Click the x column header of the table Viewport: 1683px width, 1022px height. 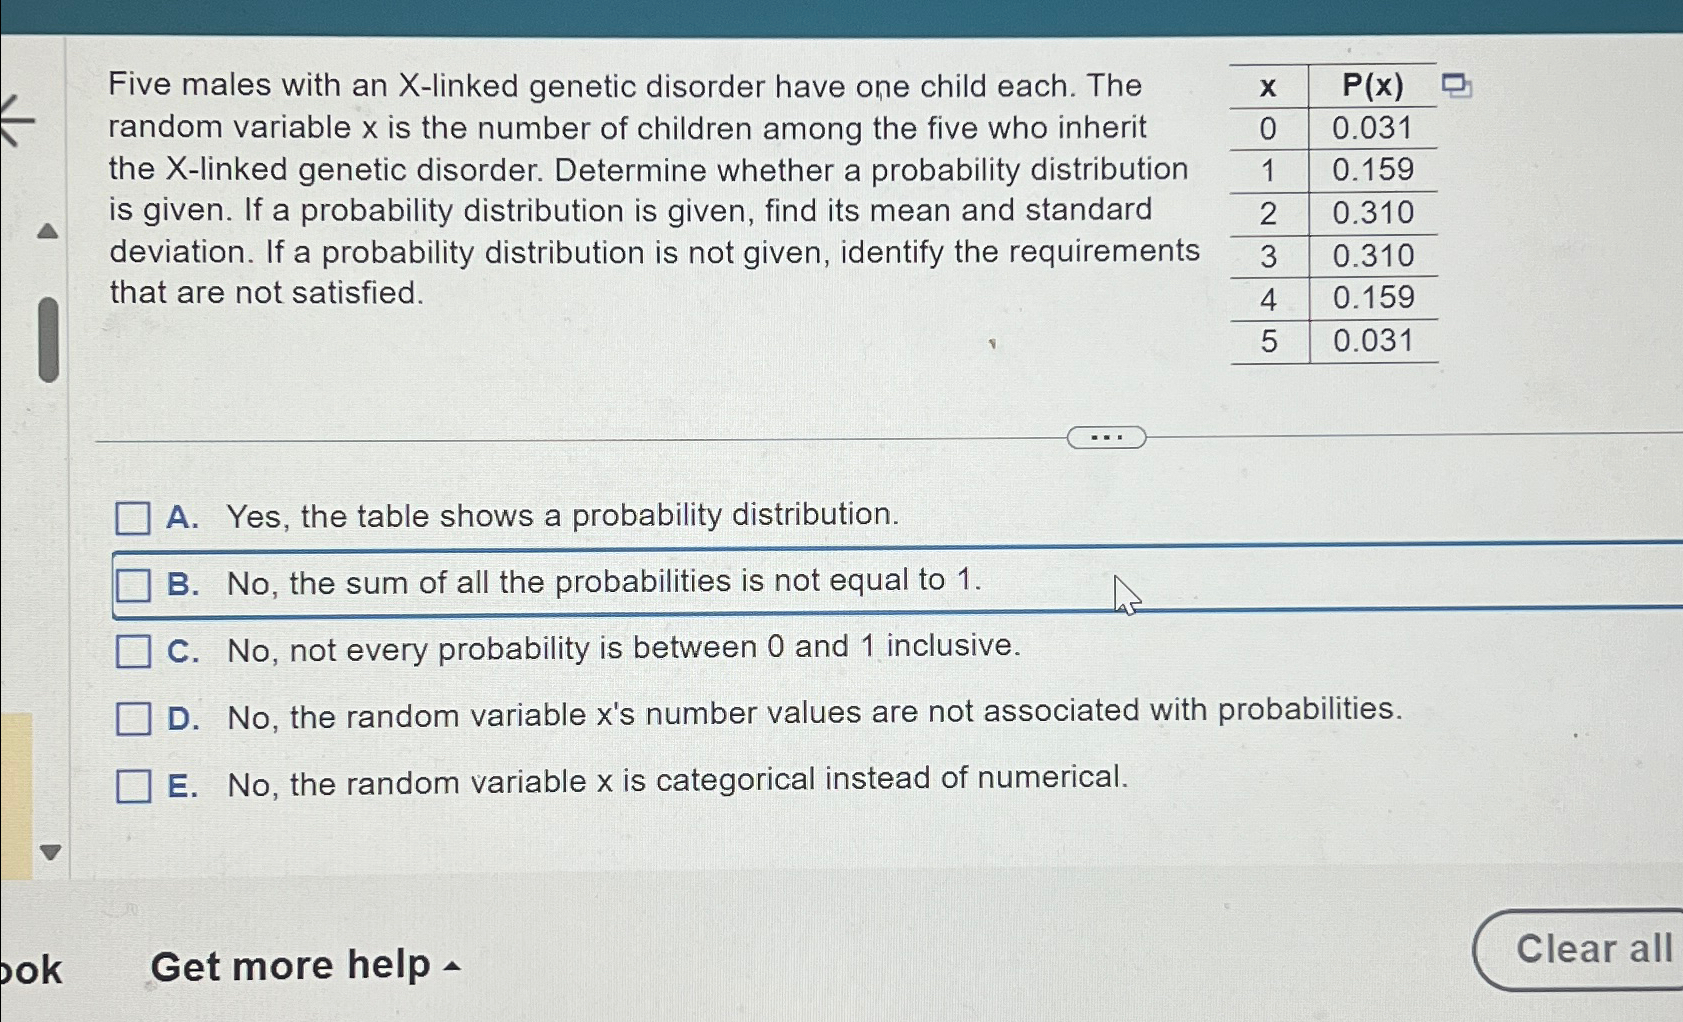tap(1268, 86)
